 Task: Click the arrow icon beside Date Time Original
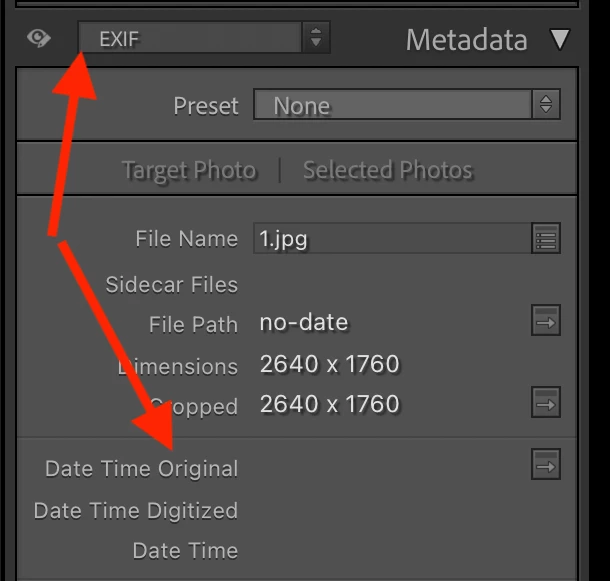point(546,464)
